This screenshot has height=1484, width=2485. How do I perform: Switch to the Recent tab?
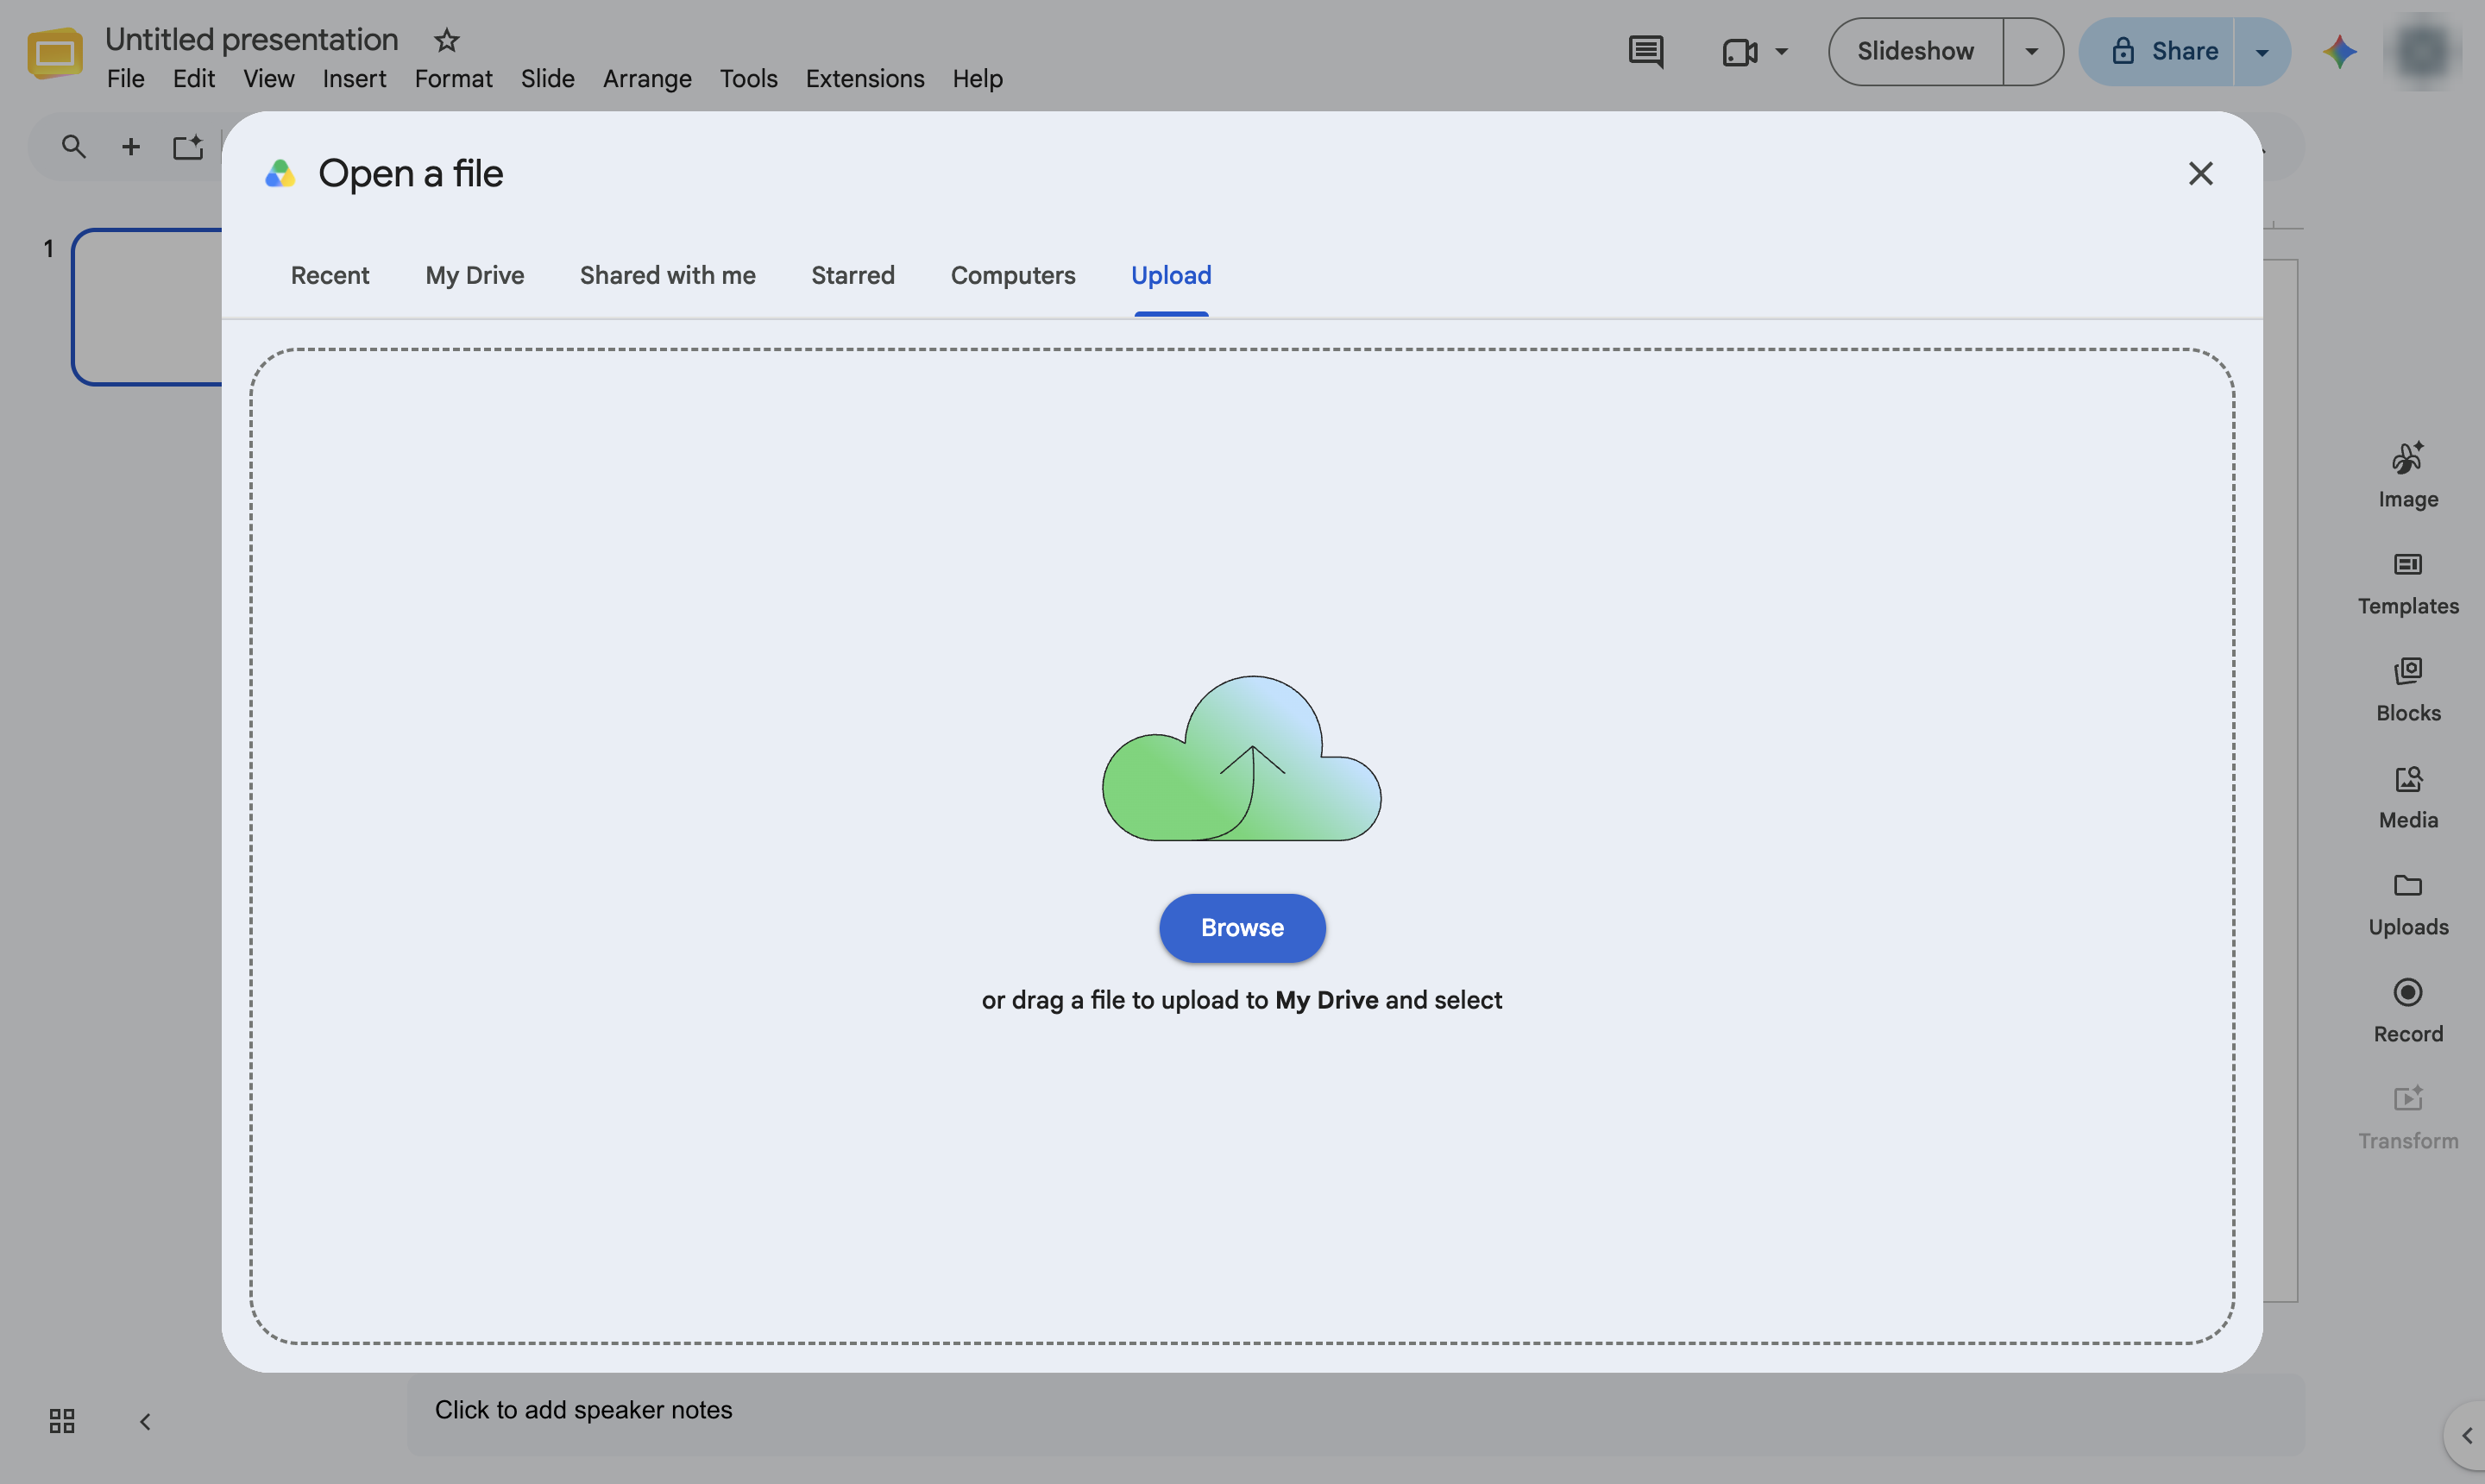pyautogui.click(x=330, y=275)
